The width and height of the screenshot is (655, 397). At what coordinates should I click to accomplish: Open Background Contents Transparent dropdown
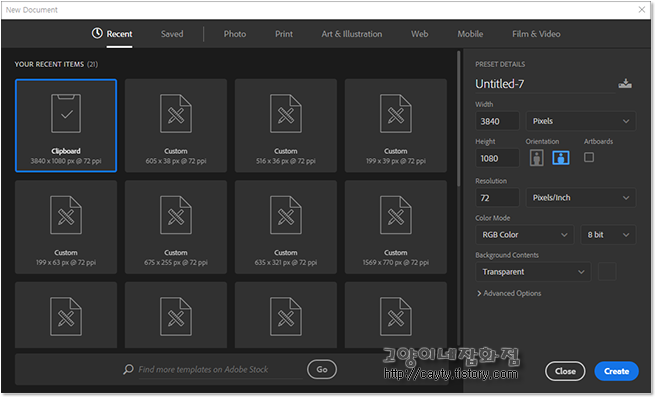point(533,272)
